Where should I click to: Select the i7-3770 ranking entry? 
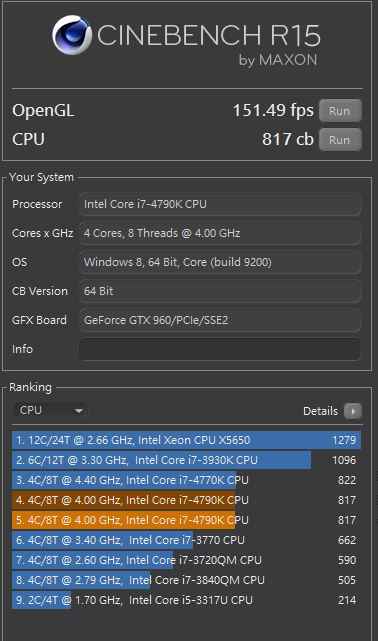point(186,540)
